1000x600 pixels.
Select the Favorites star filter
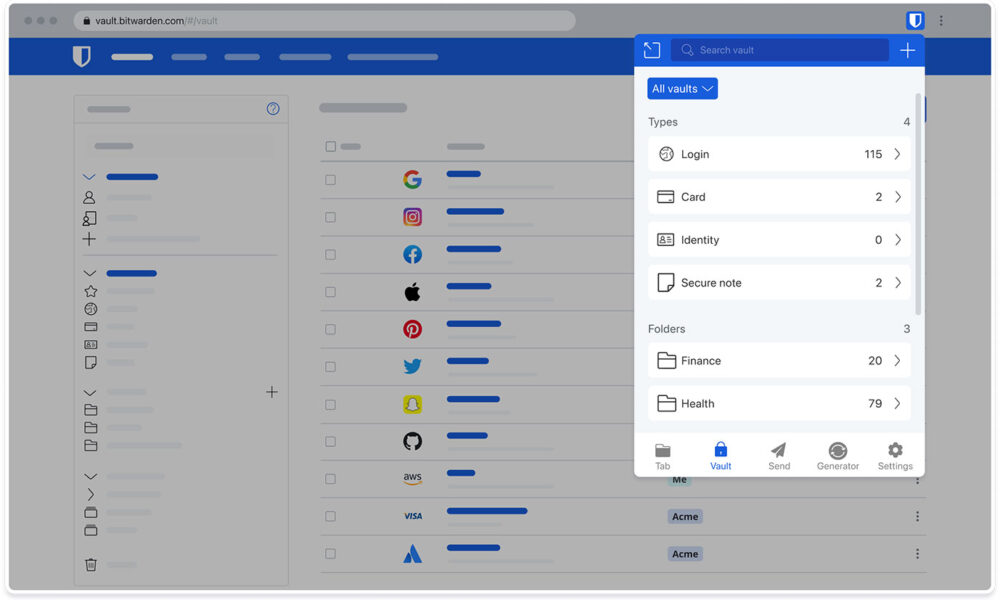(x=91, y=291)
